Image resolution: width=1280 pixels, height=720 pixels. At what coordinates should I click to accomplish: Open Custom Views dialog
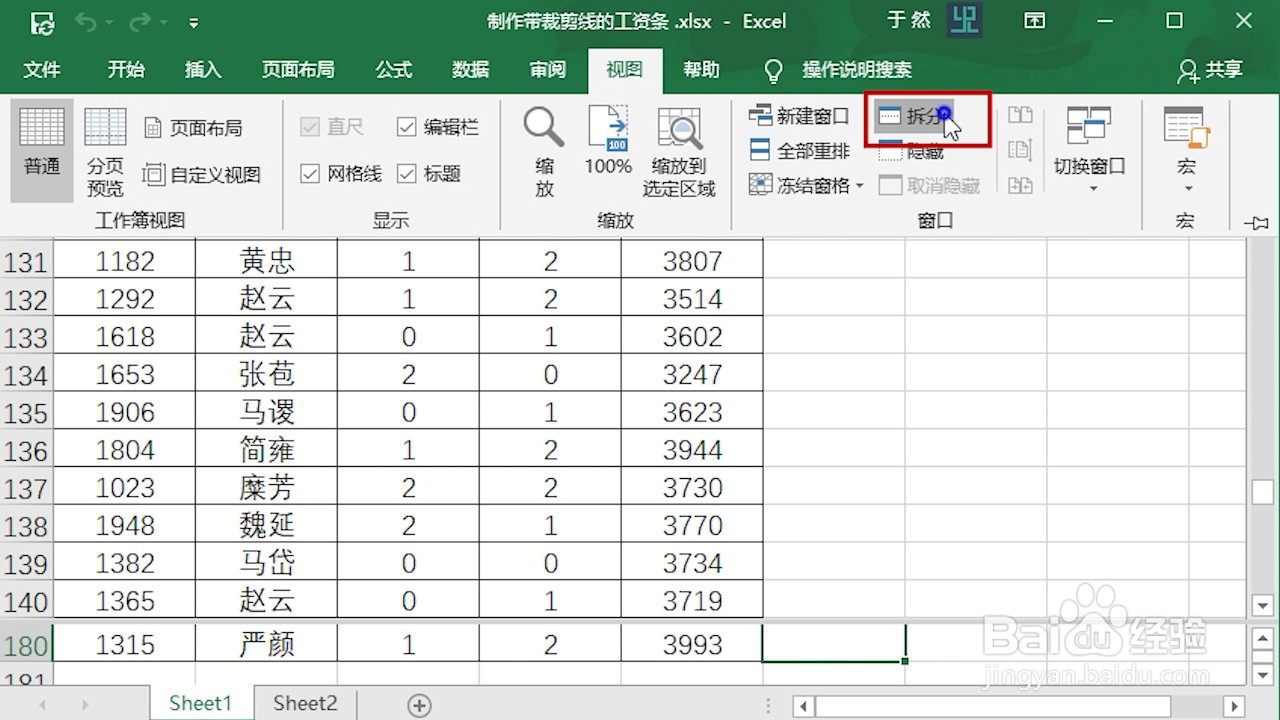point(202,175)
